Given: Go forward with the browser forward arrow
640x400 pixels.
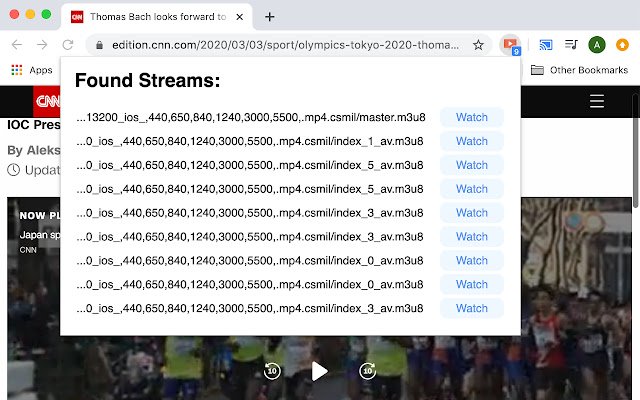Looking at the screenshot, I should [x=42, y=44].
